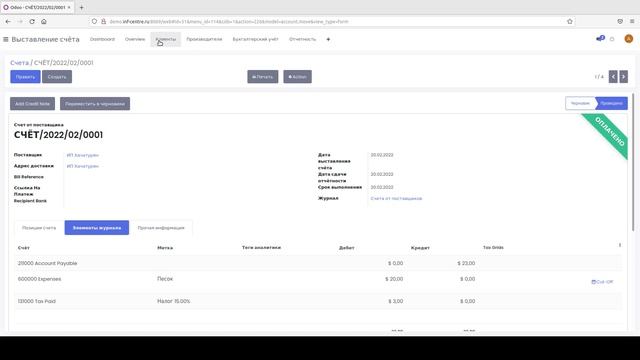Go back with browser back arrow

[x=8, y=21]
